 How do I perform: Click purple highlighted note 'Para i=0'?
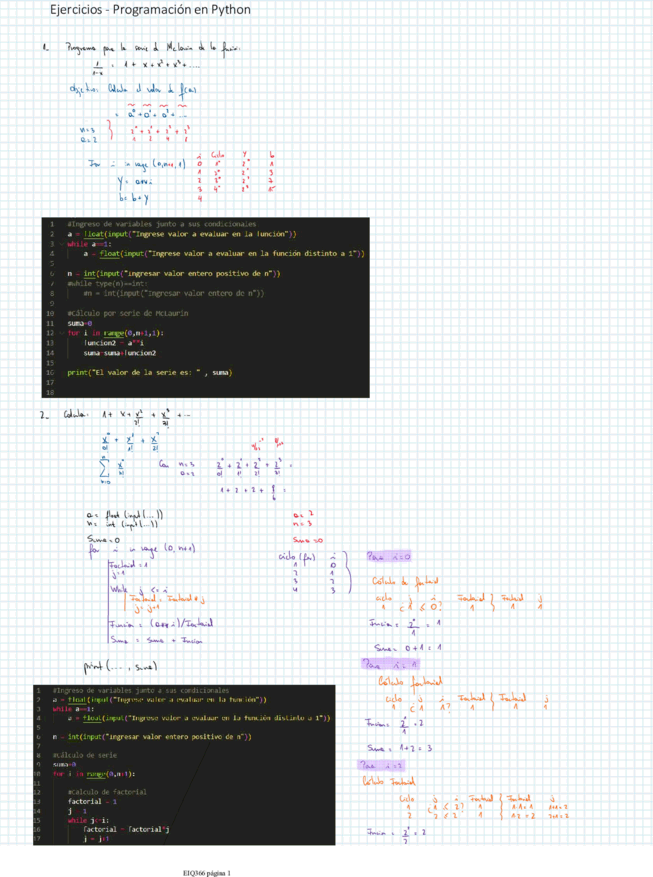point(389,557)
